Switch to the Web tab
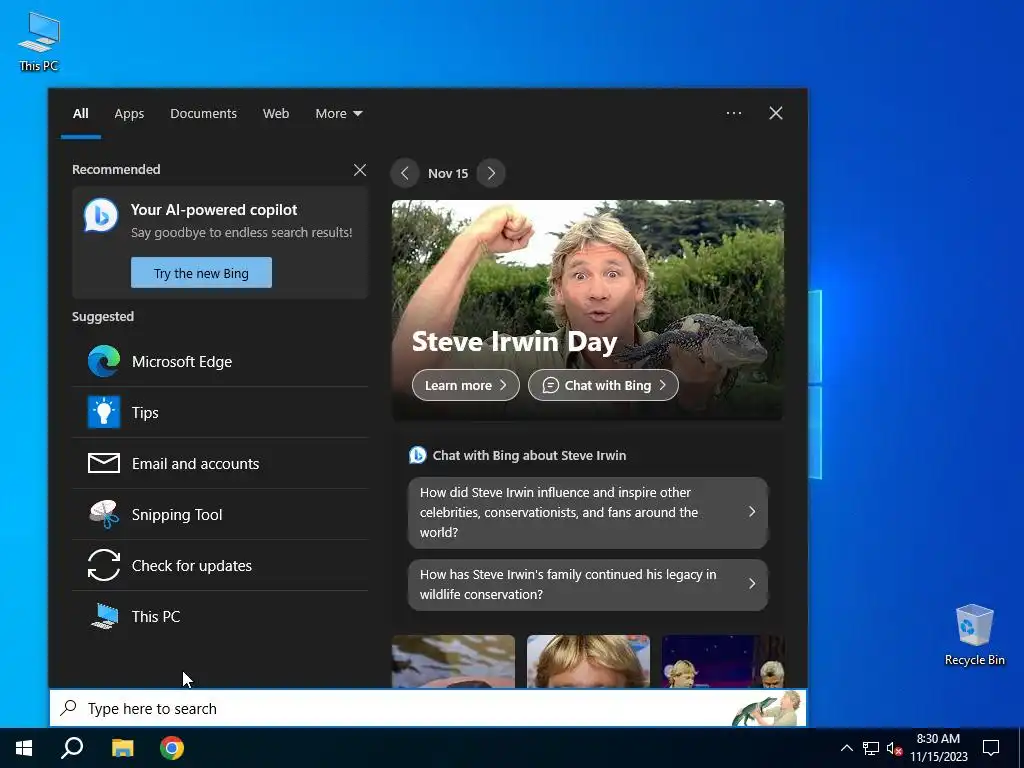1024x768 pixels. point(276,114)
